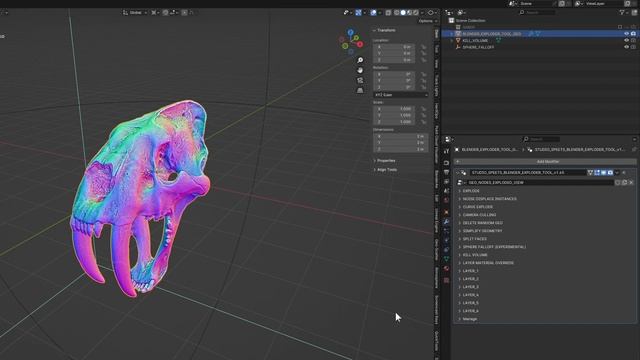Click the red X axis on navigation gizmo
The width and height of the screenshot is (640, 360).
(360, 44)
